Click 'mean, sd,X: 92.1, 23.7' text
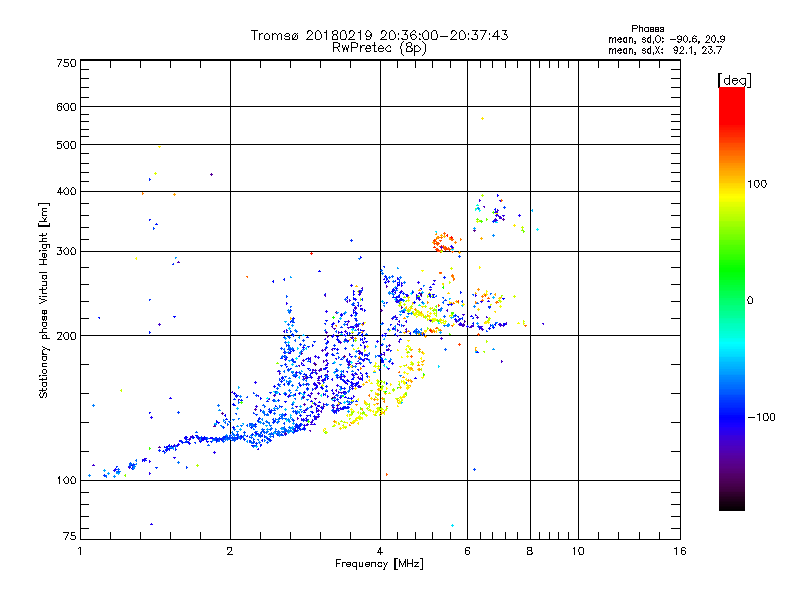Image resolution: width=800 pixels, height=600 pixels. point(665,50)
